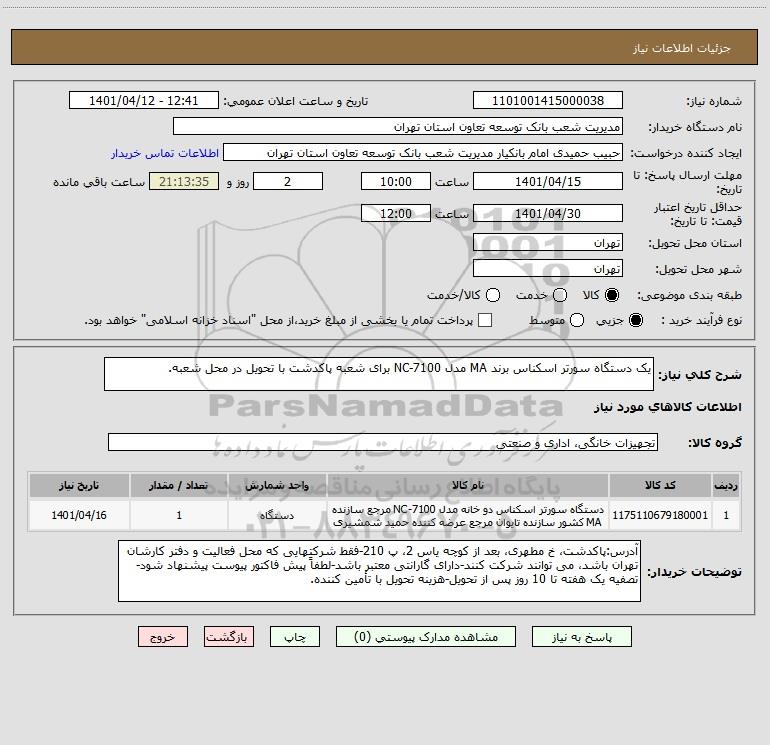
Task: Click the کد کالا column header
Action: [660, 485]
